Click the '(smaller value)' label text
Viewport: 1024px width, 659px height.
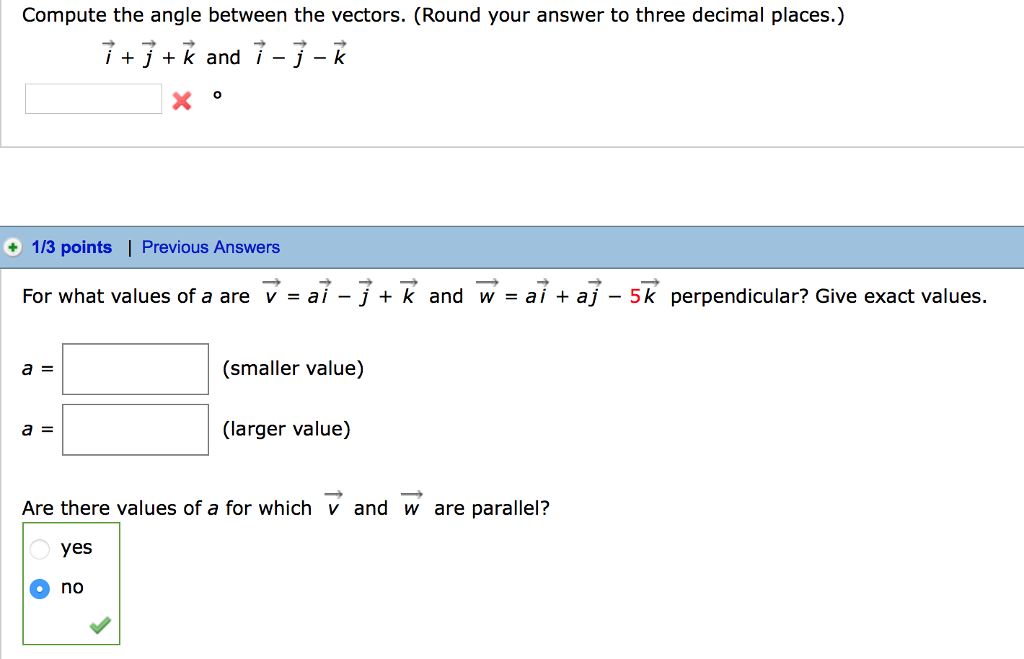click(293, 368)
